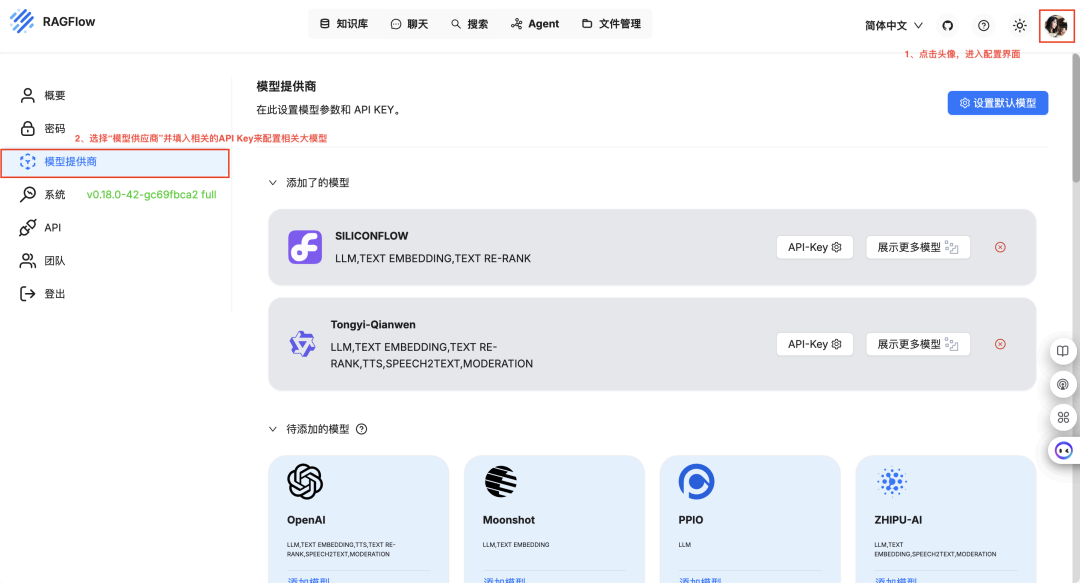The image size is (1080, 583).
Task: Toggle the light/dark theme sun icon
Action: pos(1020,25)
